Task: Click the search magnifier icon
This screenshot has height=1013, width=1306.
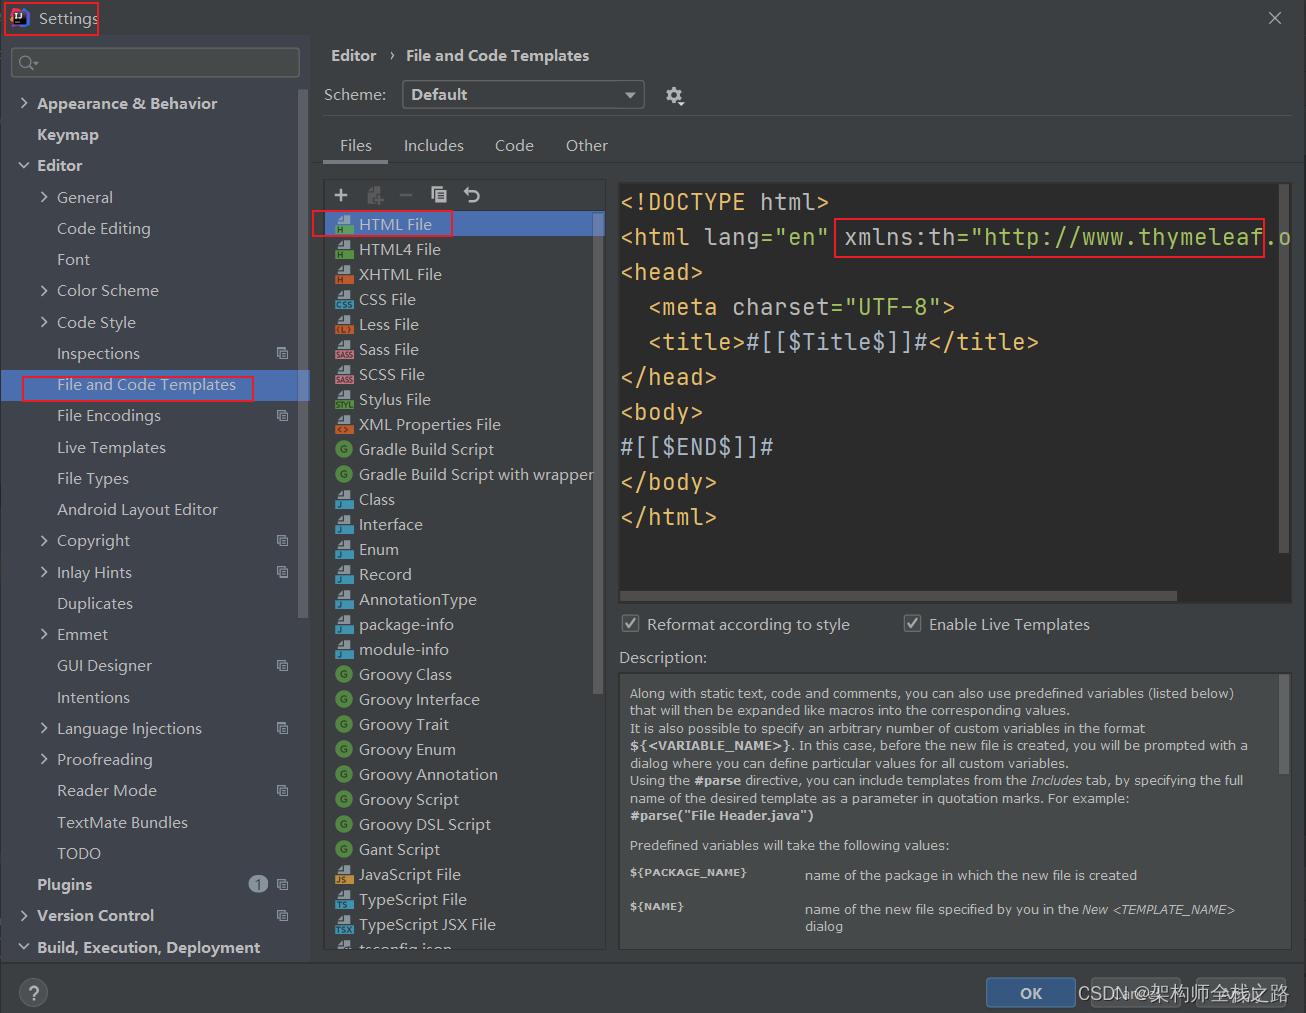Action: [x=27, y=63]
